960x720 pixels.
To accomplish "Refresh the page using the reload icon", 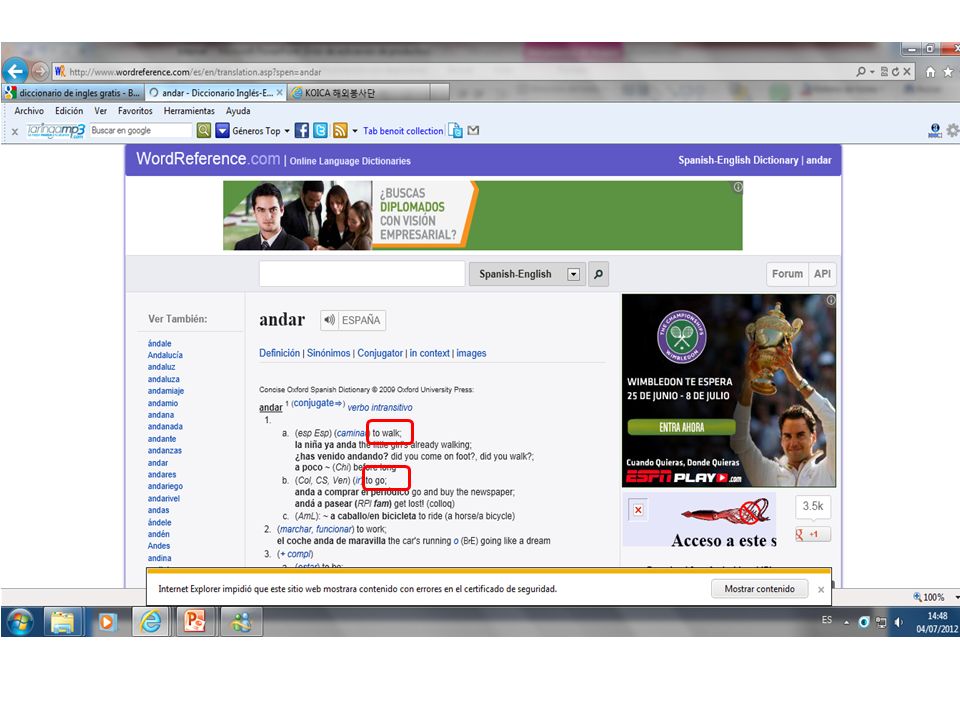I will pos(895,72).
